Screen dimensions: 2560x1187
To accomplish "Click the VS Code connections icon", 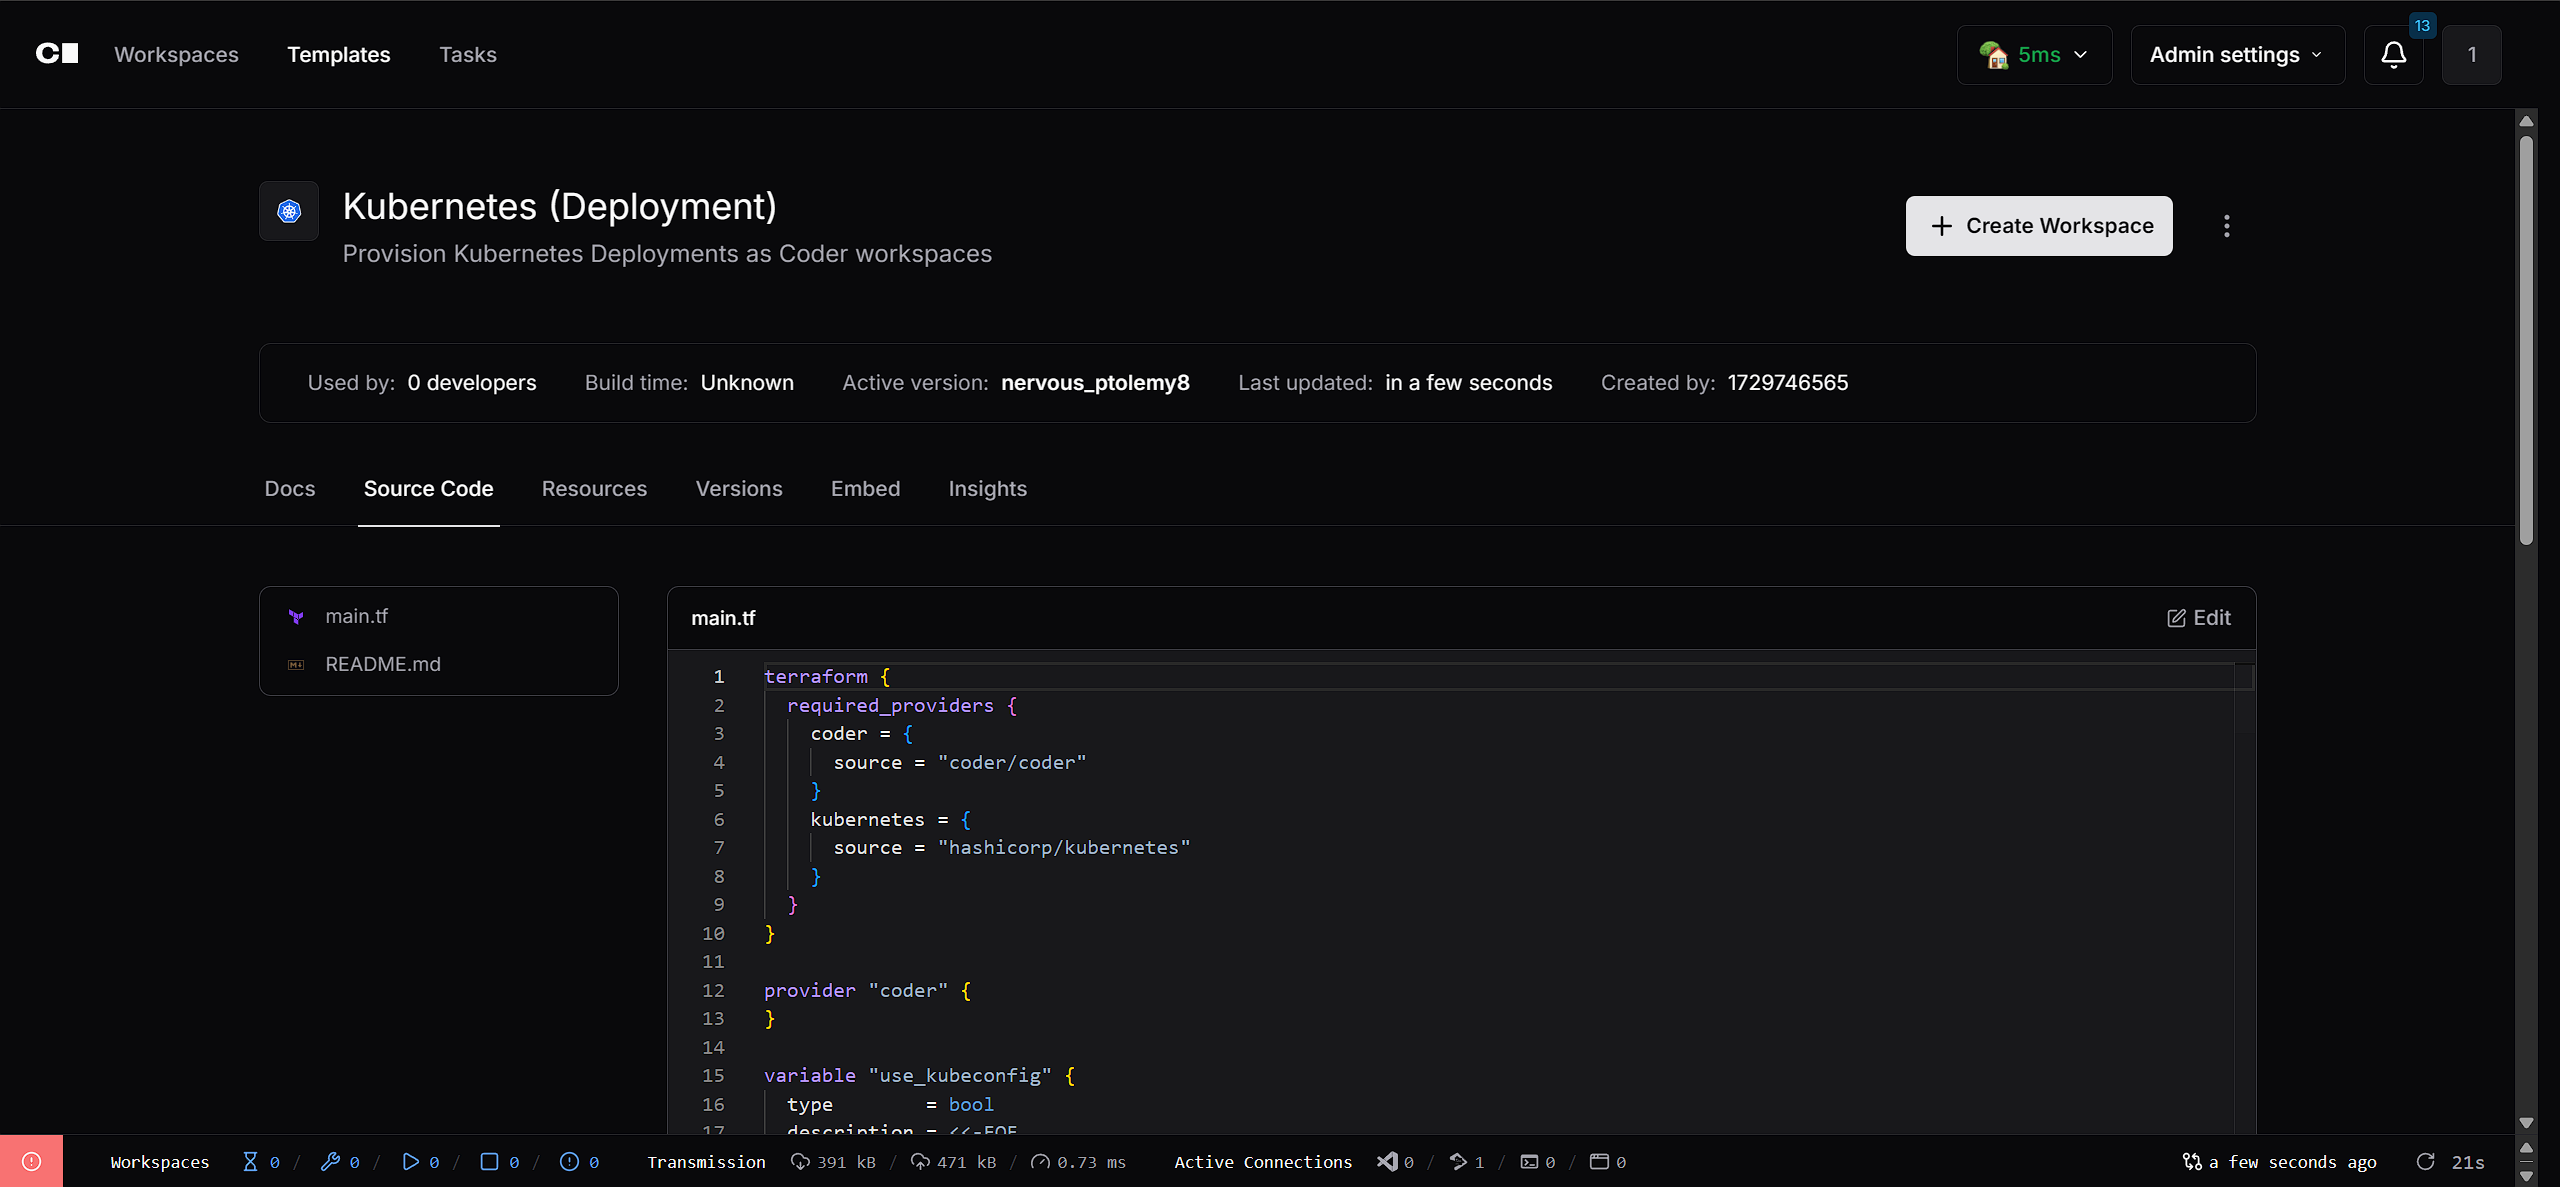I will (1387, 1161).
